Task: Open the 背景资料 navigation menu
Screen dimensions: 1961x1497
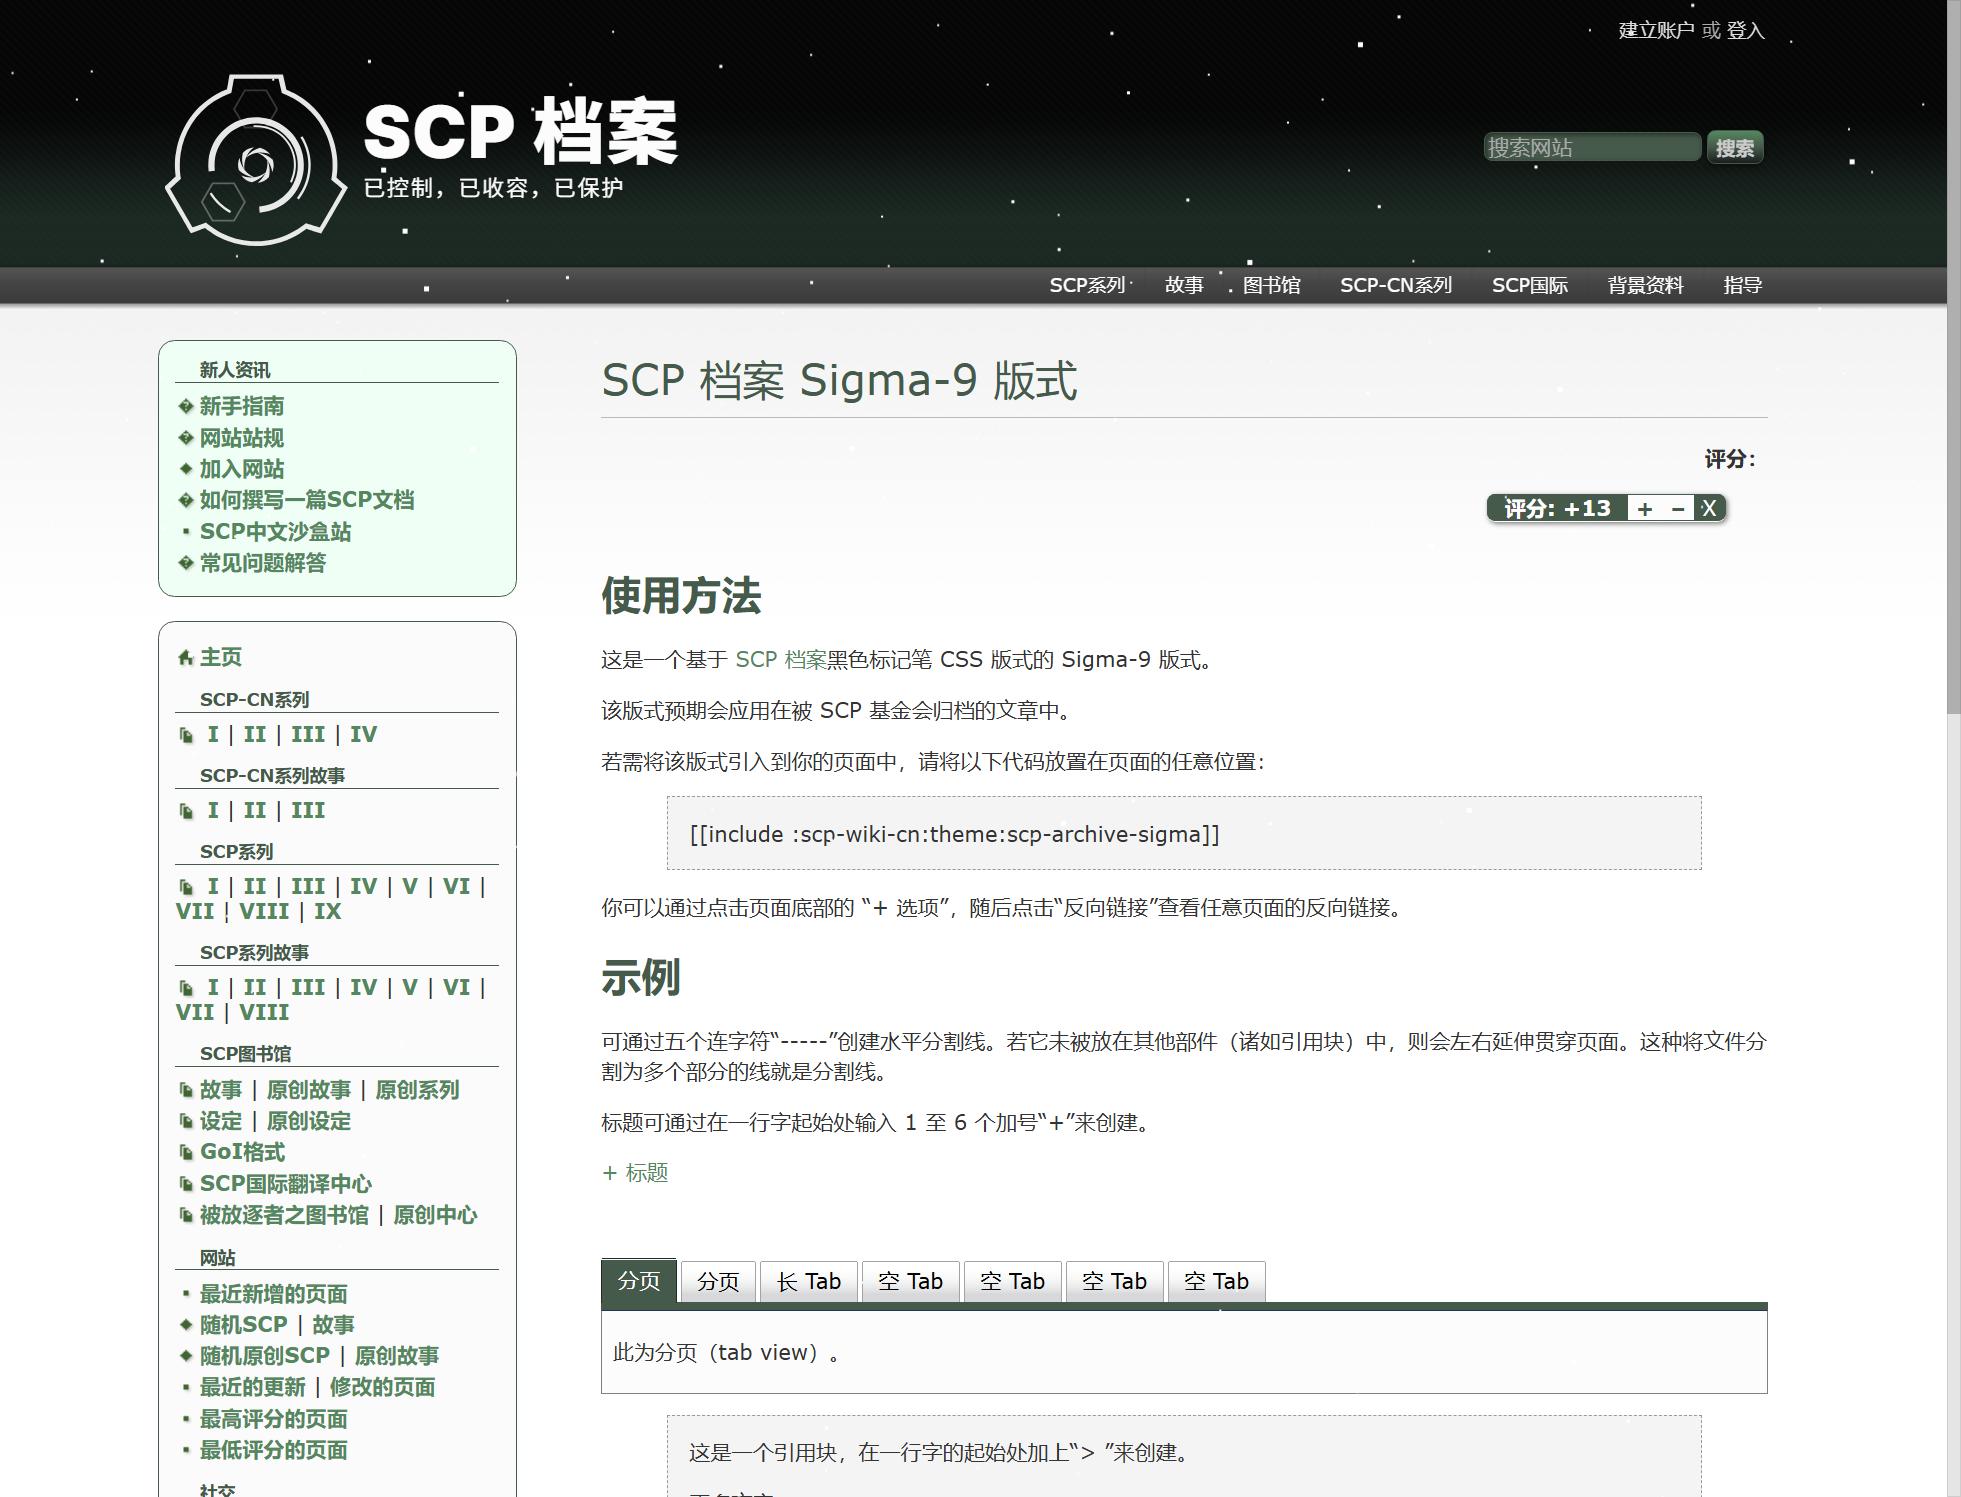Action: [1644, 285]
